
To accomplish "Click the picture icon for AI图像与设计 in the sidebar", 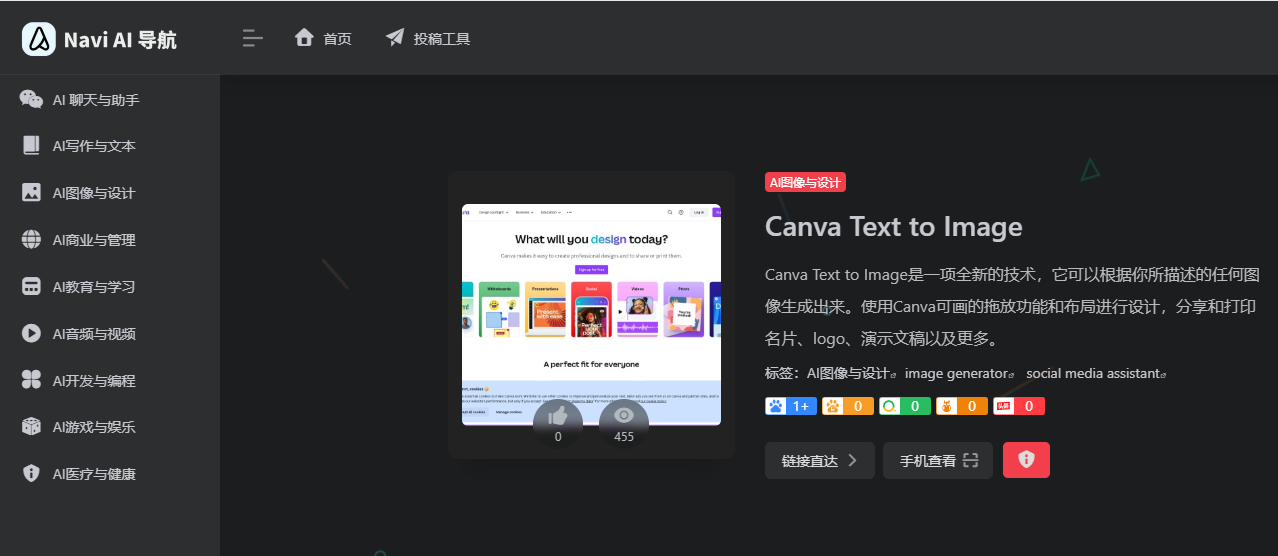I will pyautogui.click(x=32, y=193).
